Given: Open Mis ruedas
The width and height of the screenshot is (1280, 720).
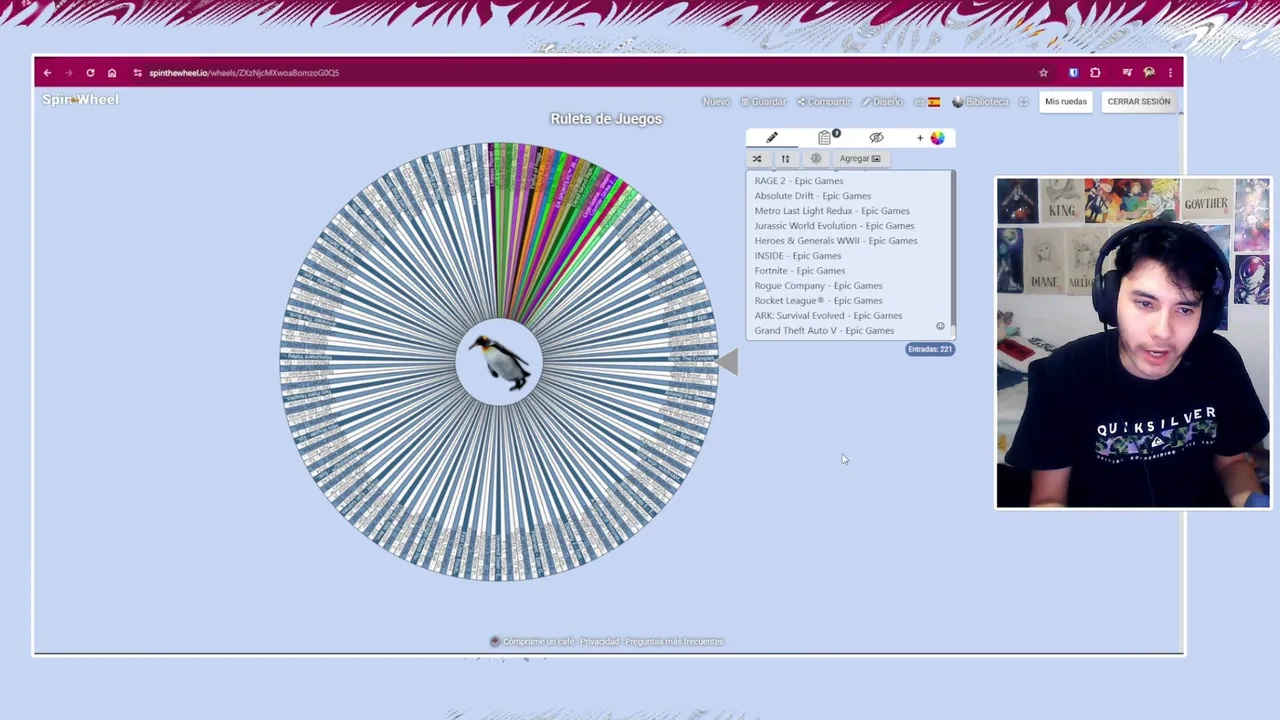Looking at the screenshot, I should [1066, 102].
